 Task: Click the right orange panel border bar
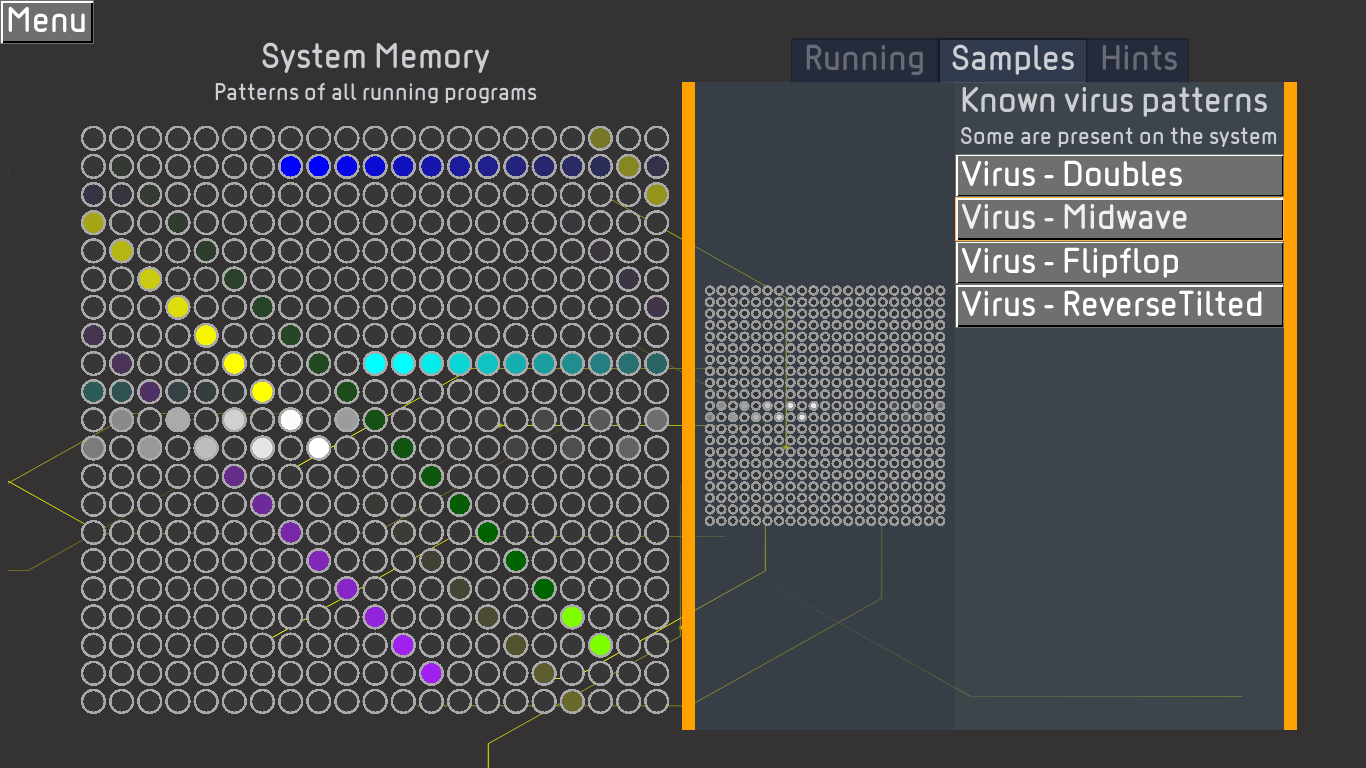tap(1290, 406)
